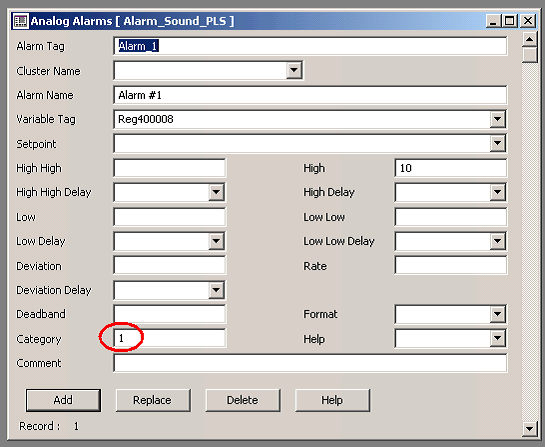Click the Category field containing 1
The height and width of the screenshot is (447, 545).
coord(169,338)
